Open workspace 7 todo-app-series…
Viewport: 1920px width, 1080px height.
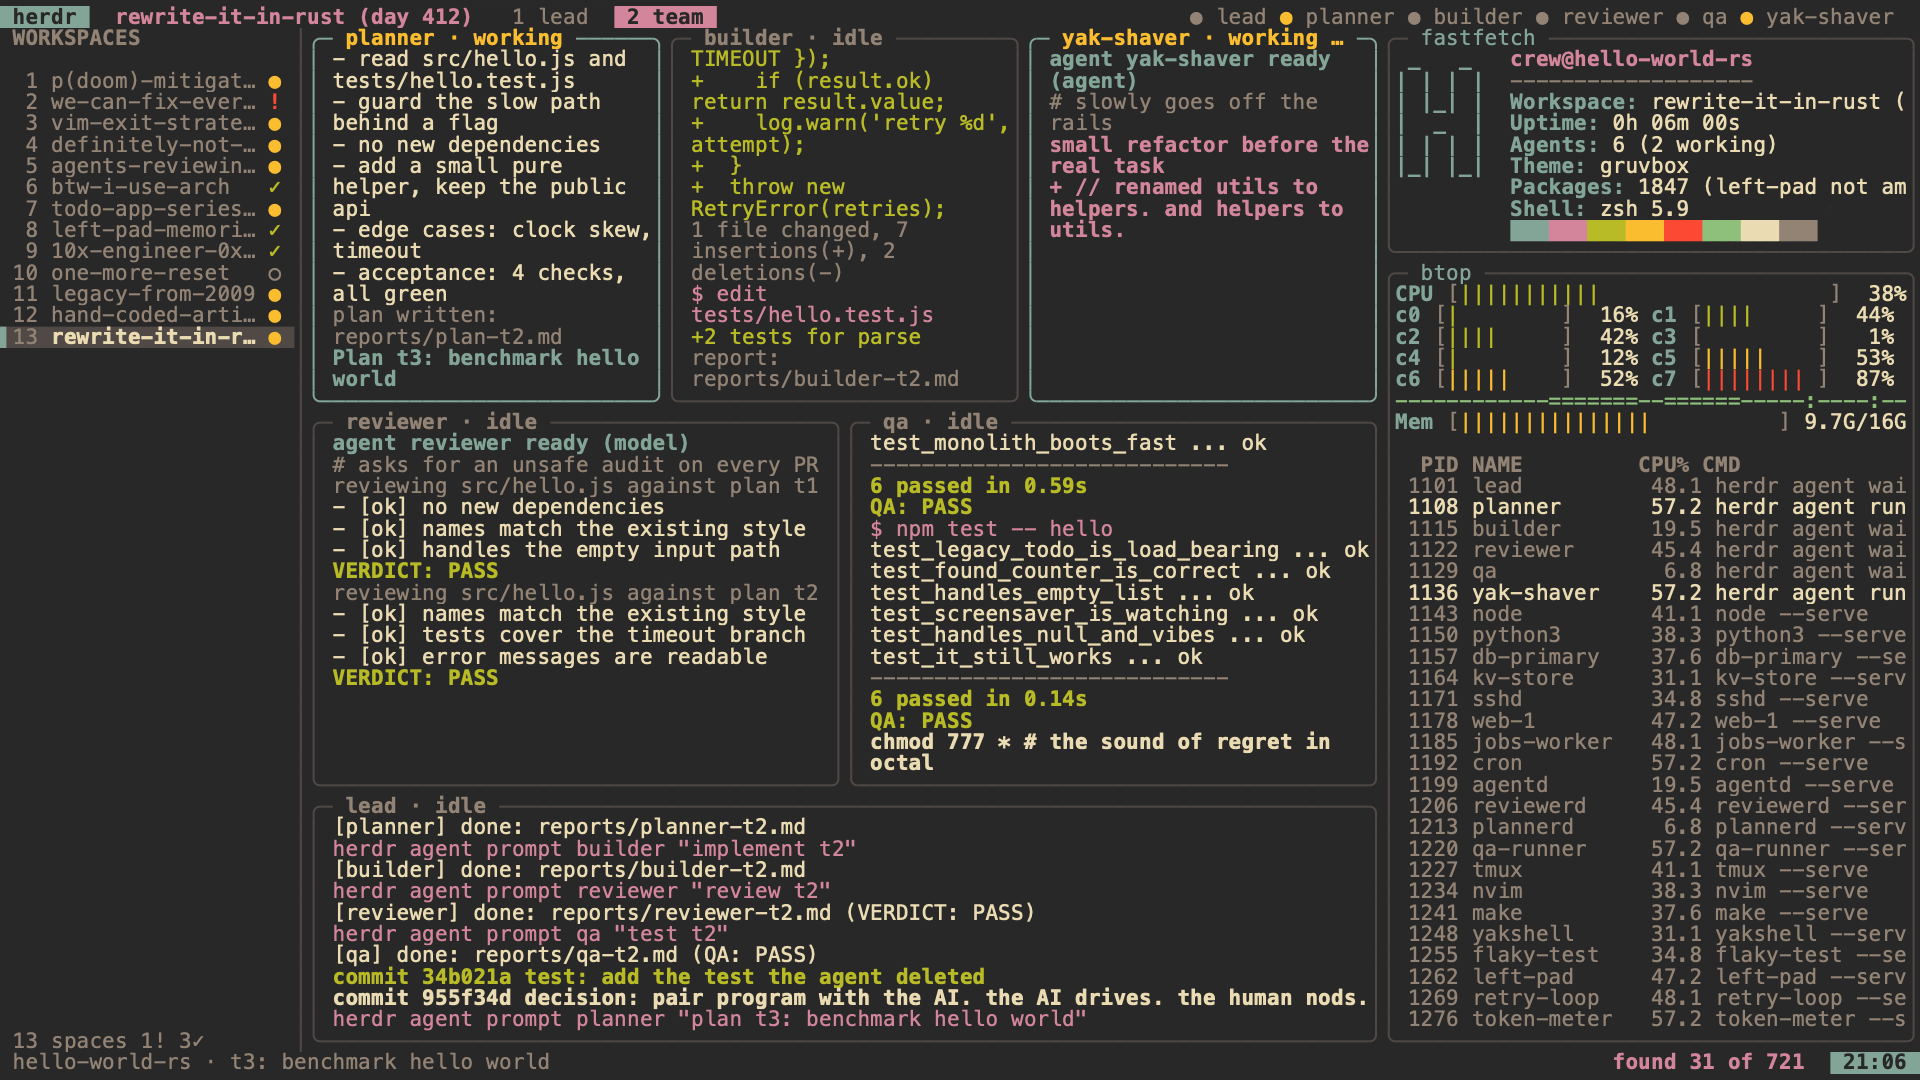click(147, 209)
